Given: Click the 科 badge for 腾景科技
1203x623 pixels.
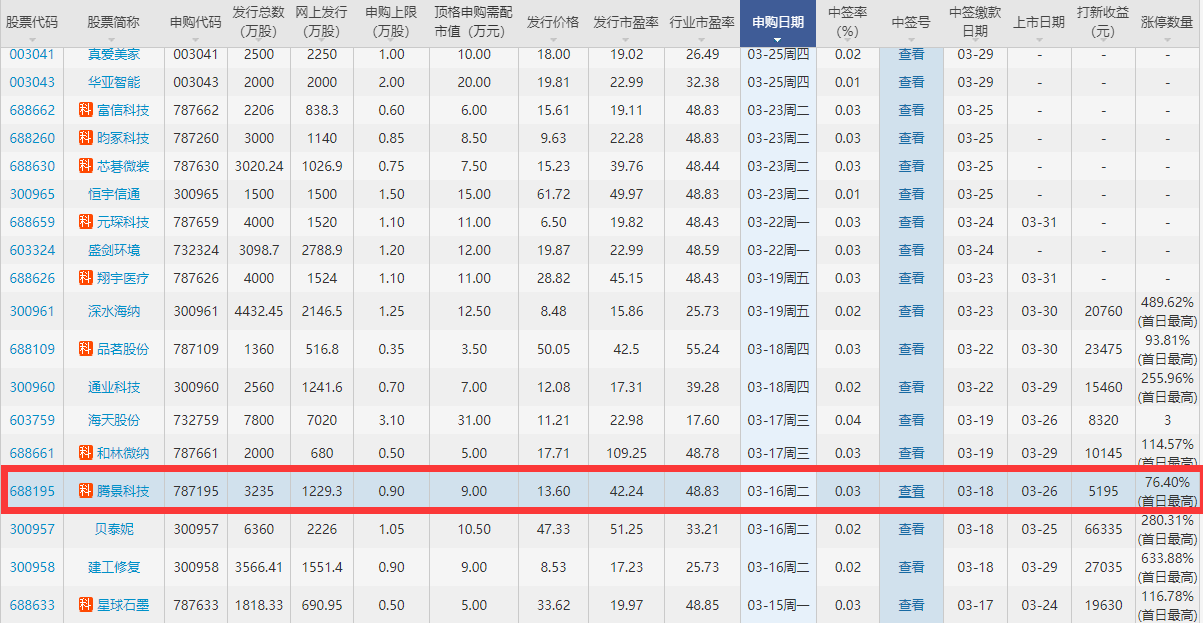Looking at the screenshot, I should (x=87, y=491).
